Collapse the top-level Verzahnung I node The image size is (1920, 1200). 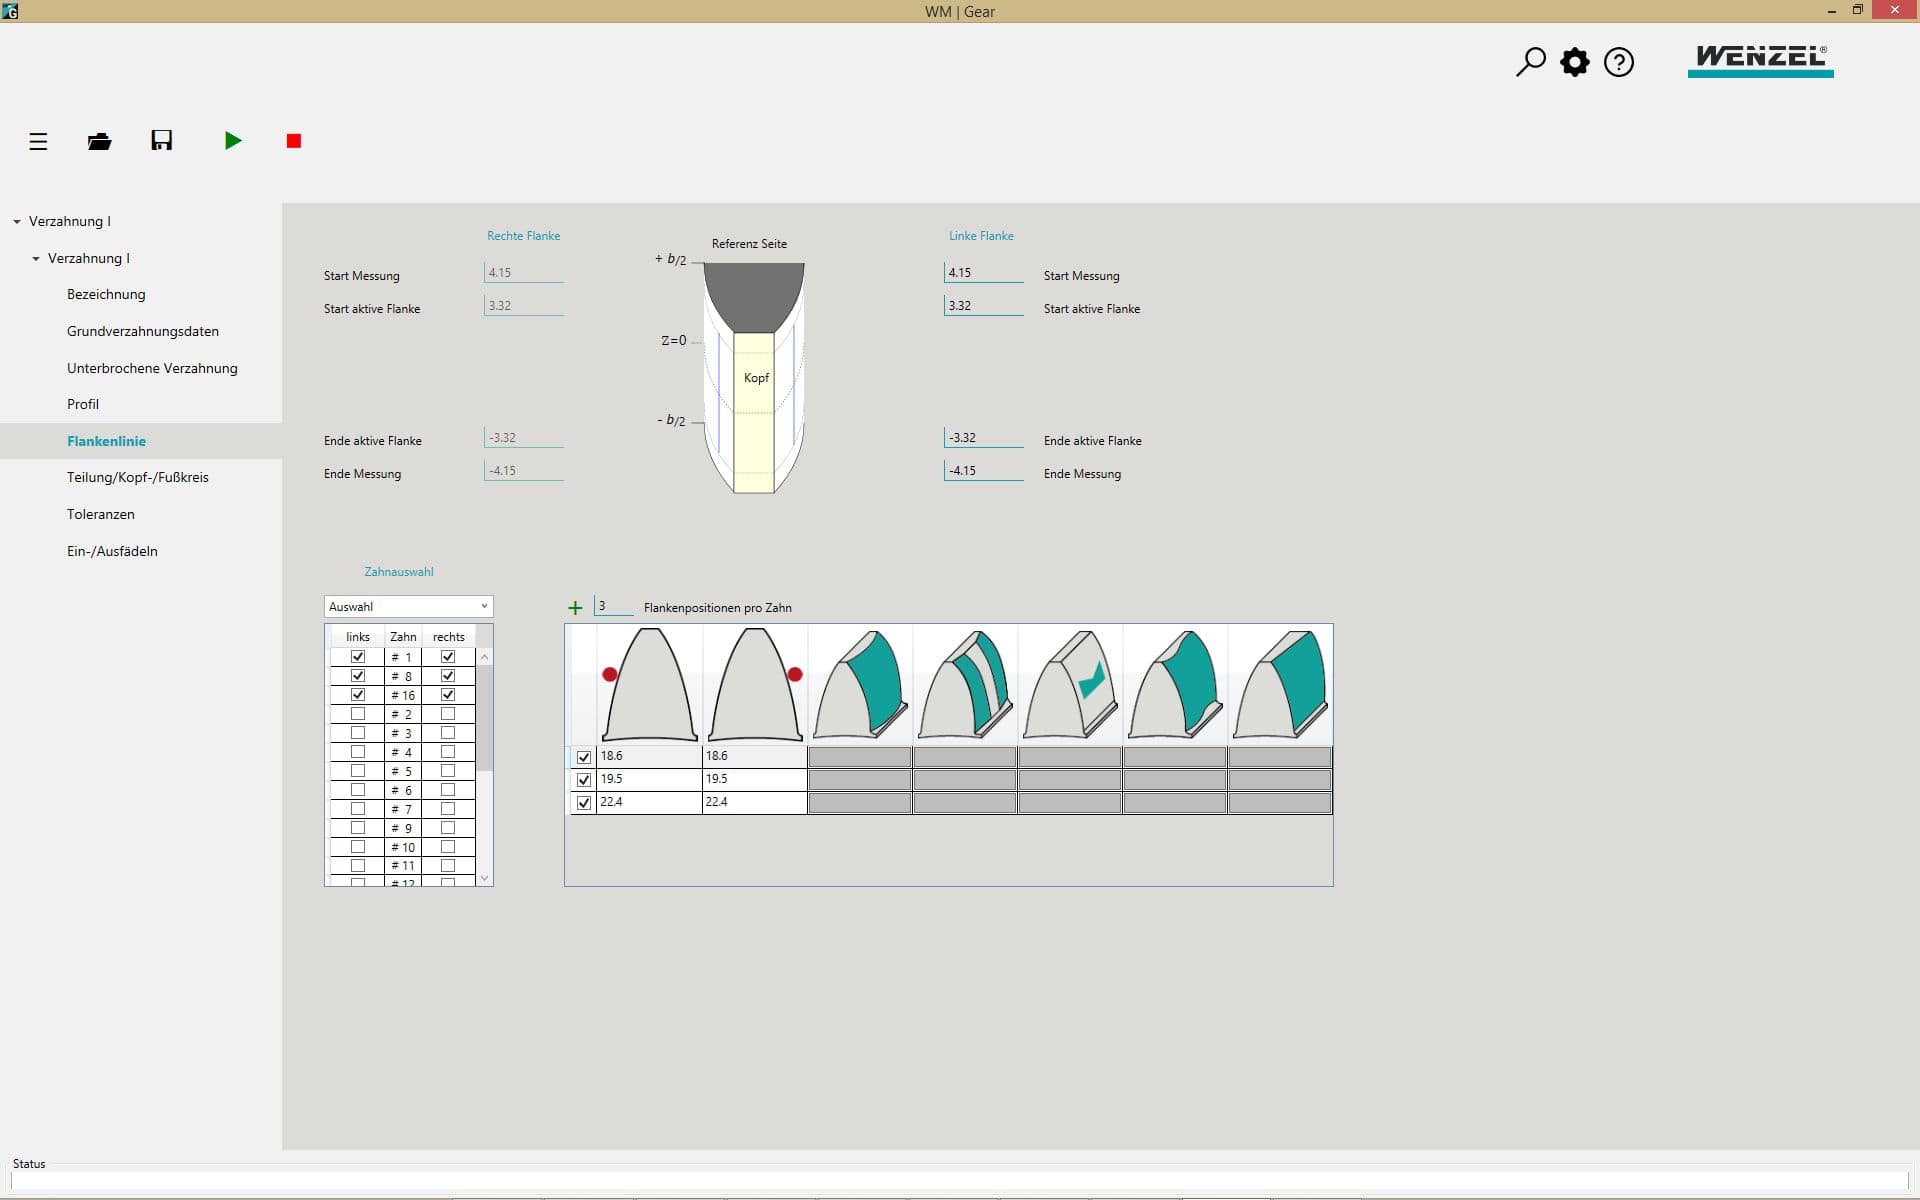click(17, 222)
